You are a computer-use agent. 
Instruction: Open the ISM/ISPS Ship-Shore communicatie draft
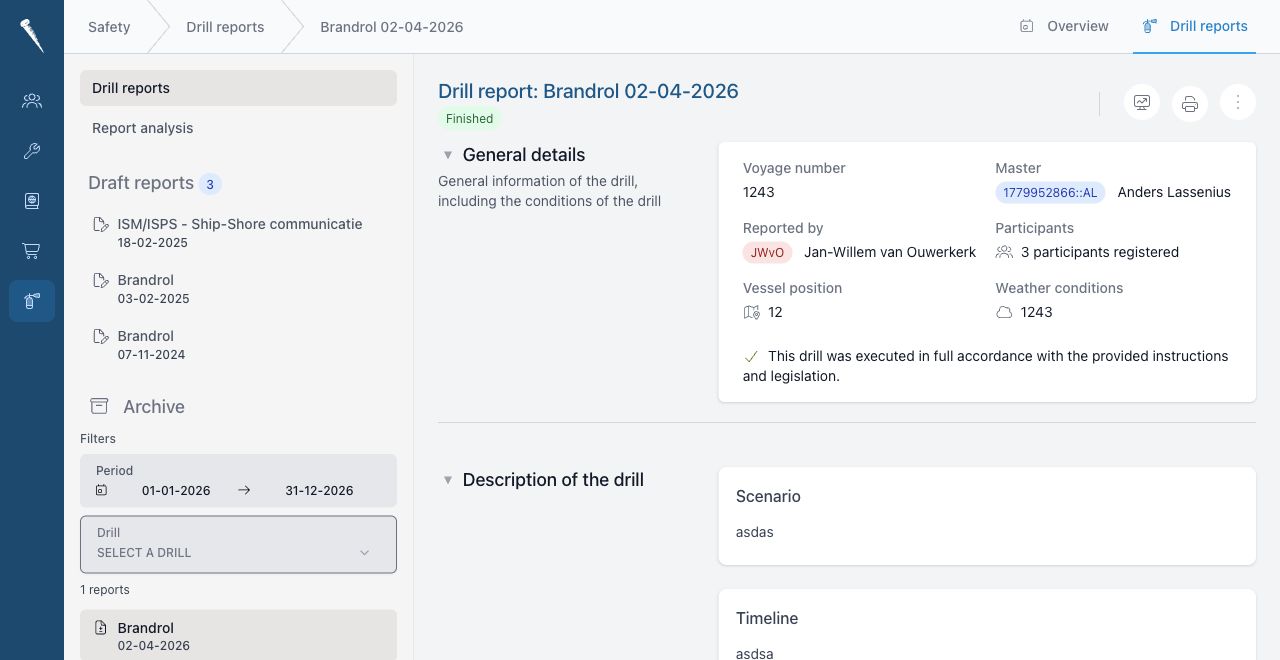coord(238,232)
